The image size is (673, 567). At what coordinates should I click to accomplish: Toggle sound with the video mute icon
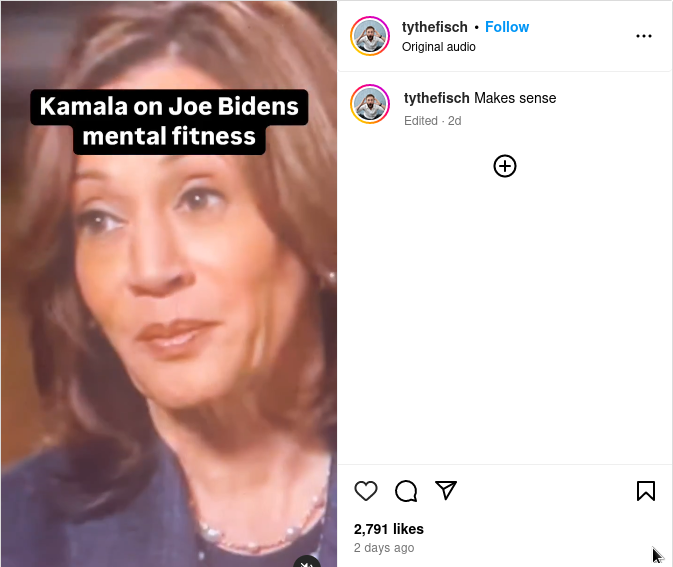tap(307, 561)
